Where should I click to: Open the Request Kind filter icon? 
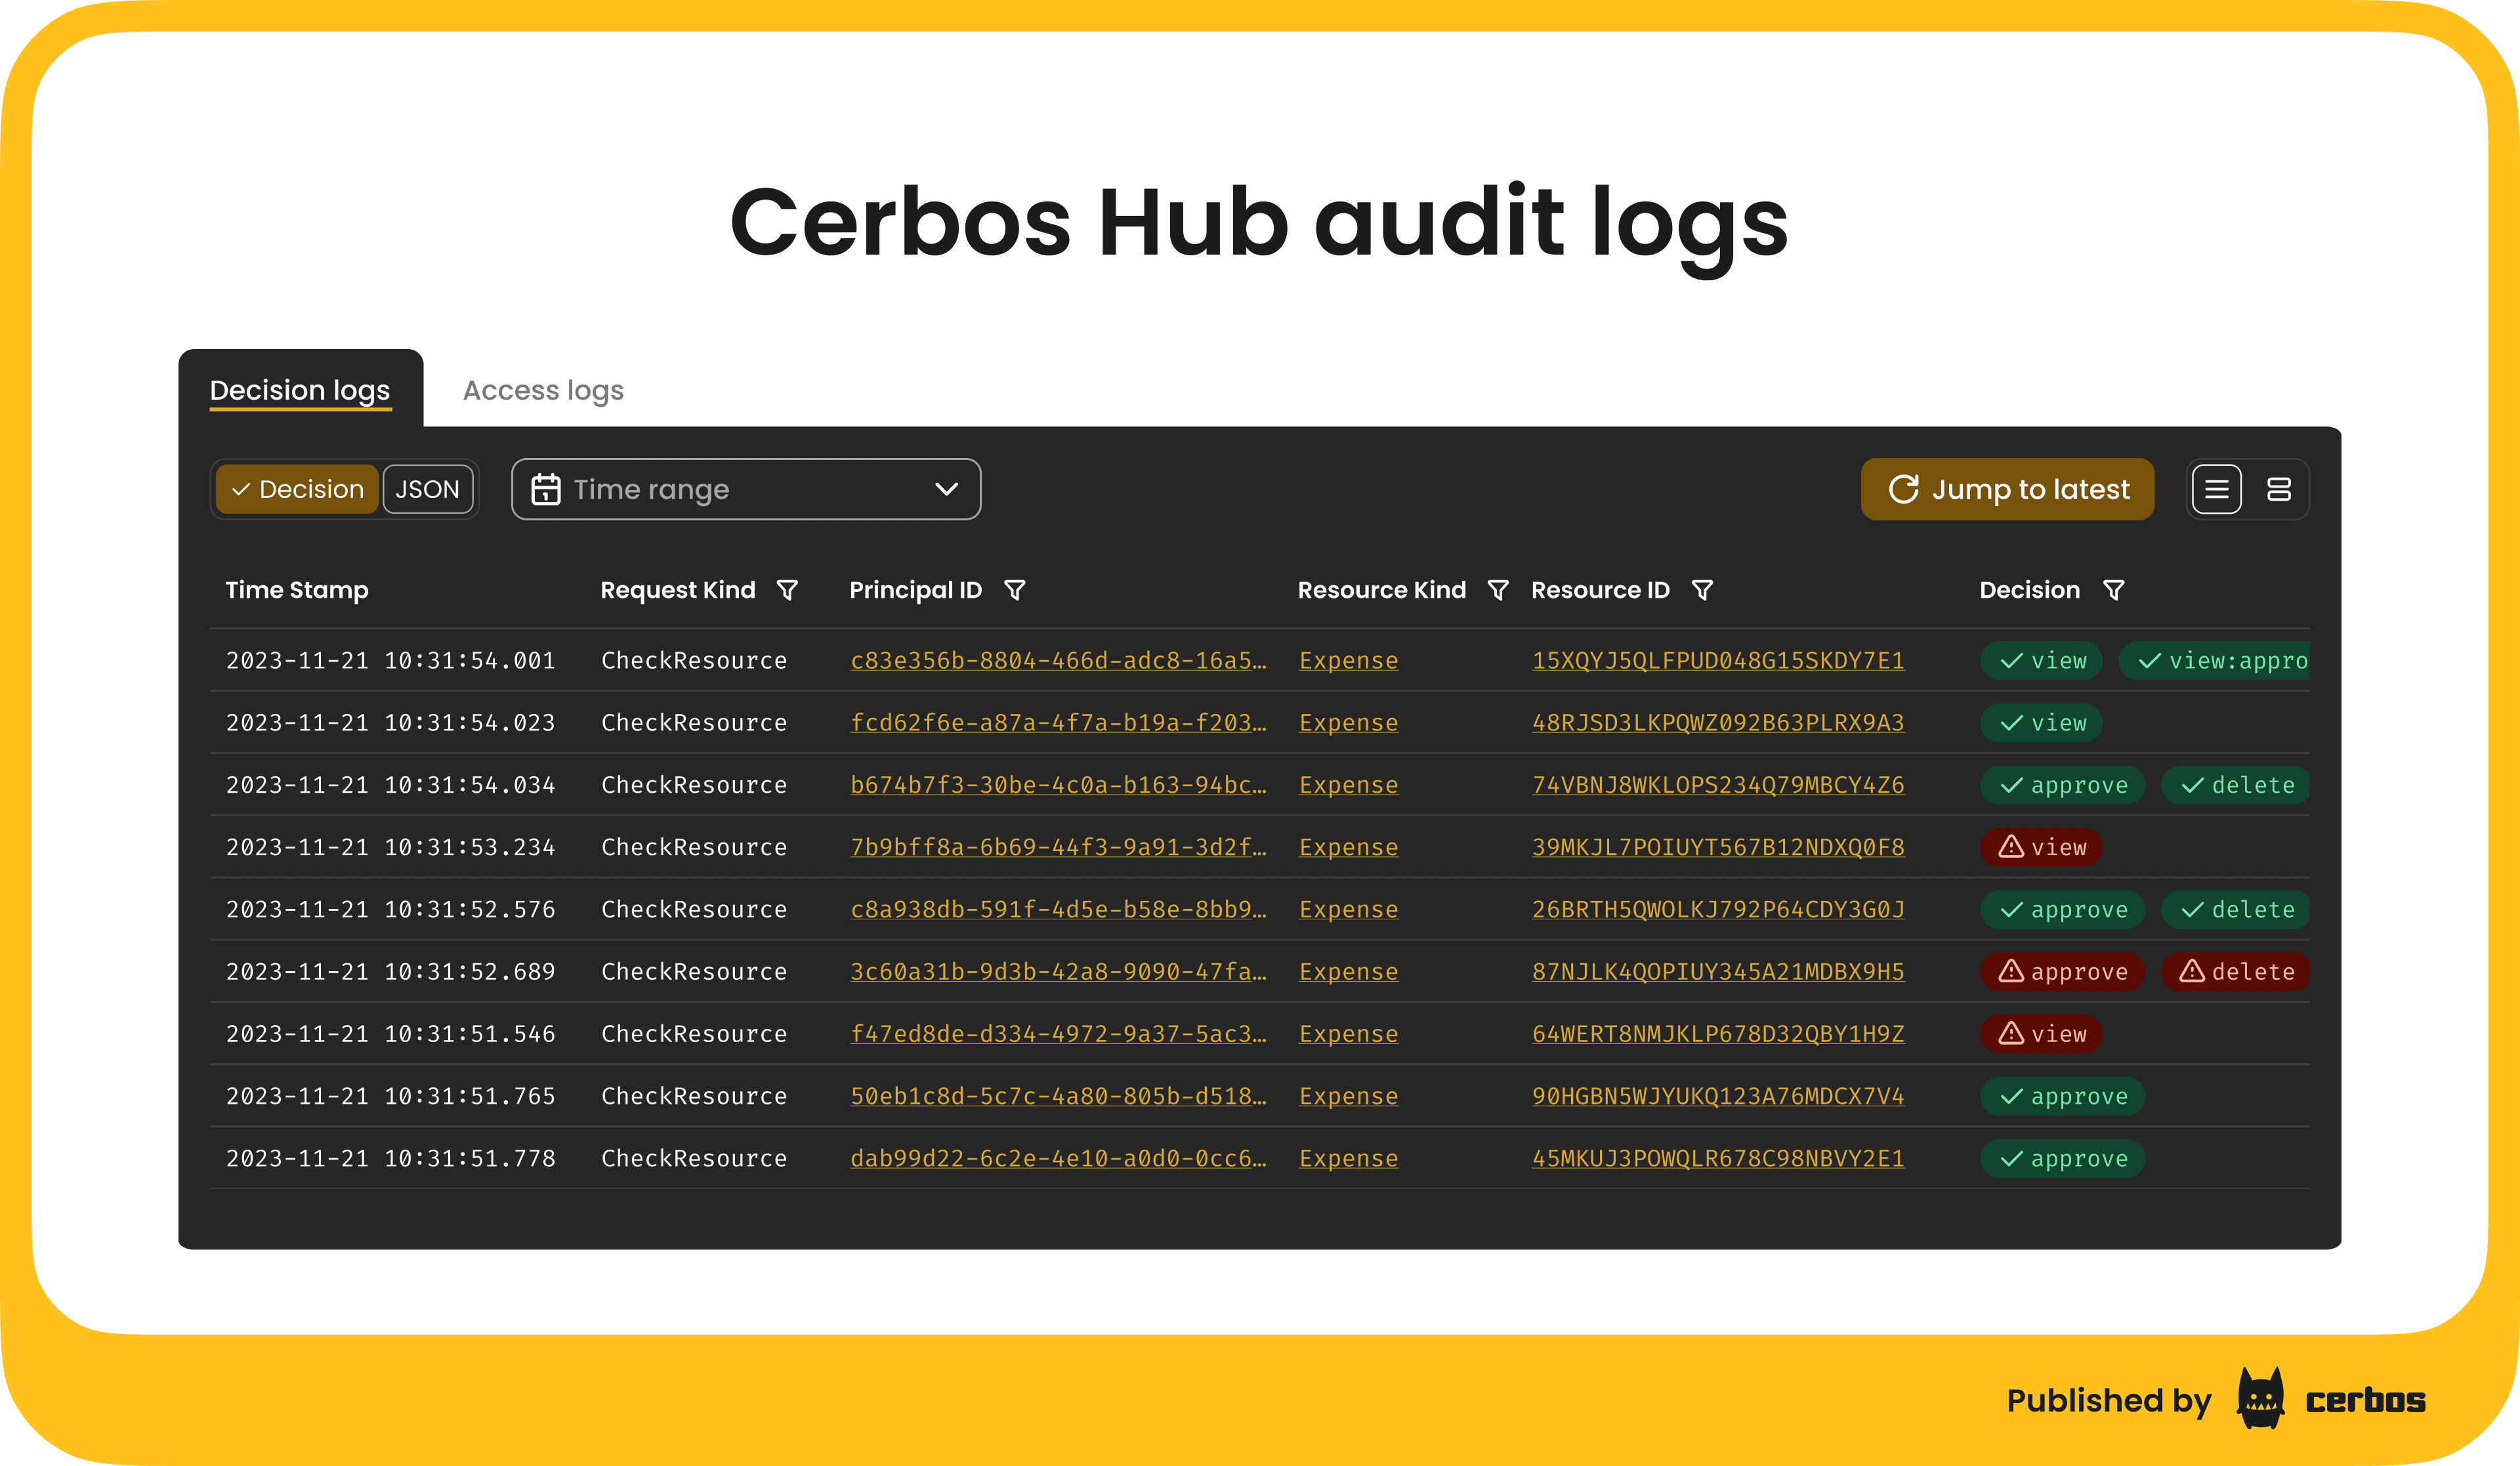point(789,590)
